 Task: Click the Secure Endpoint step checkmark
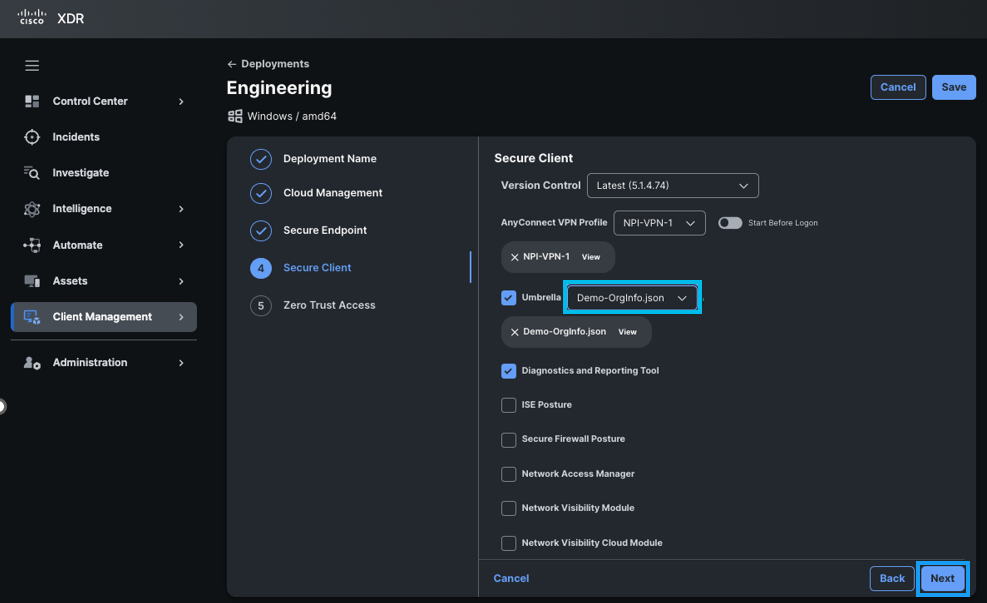(x=261, y=231)
